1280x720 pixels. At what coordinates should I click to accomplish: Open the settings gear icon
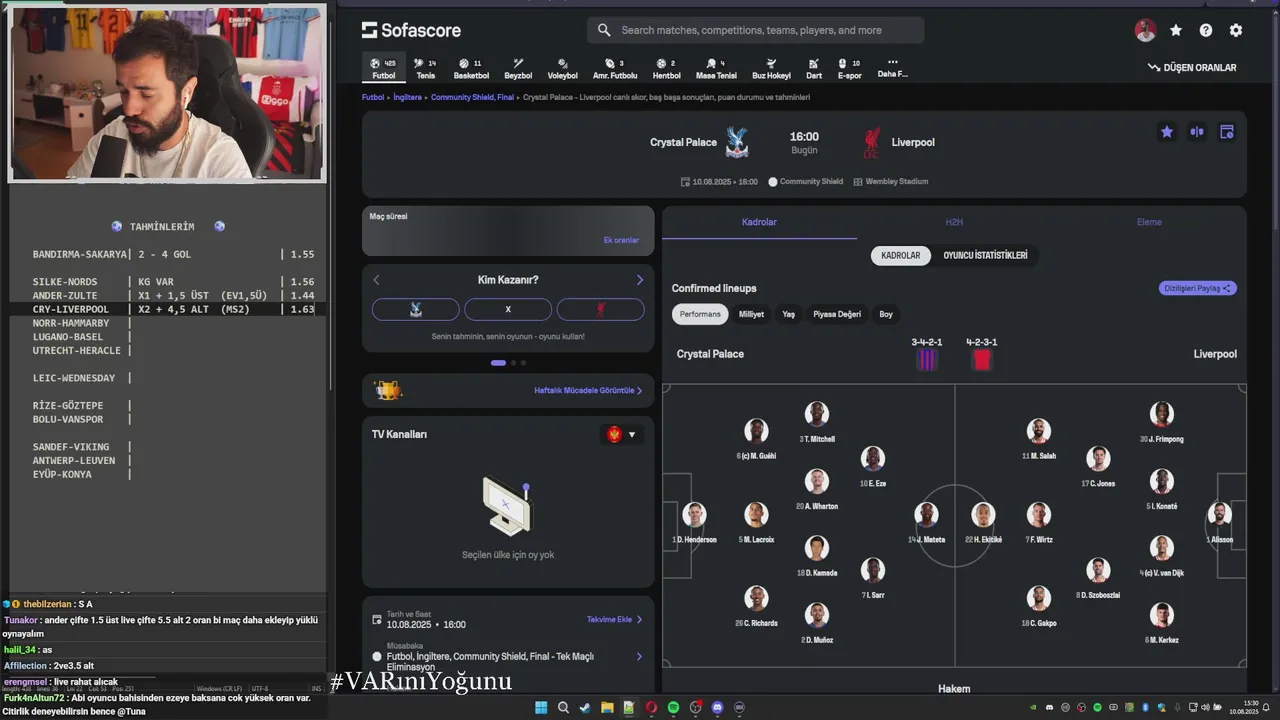click(1236, 30)
